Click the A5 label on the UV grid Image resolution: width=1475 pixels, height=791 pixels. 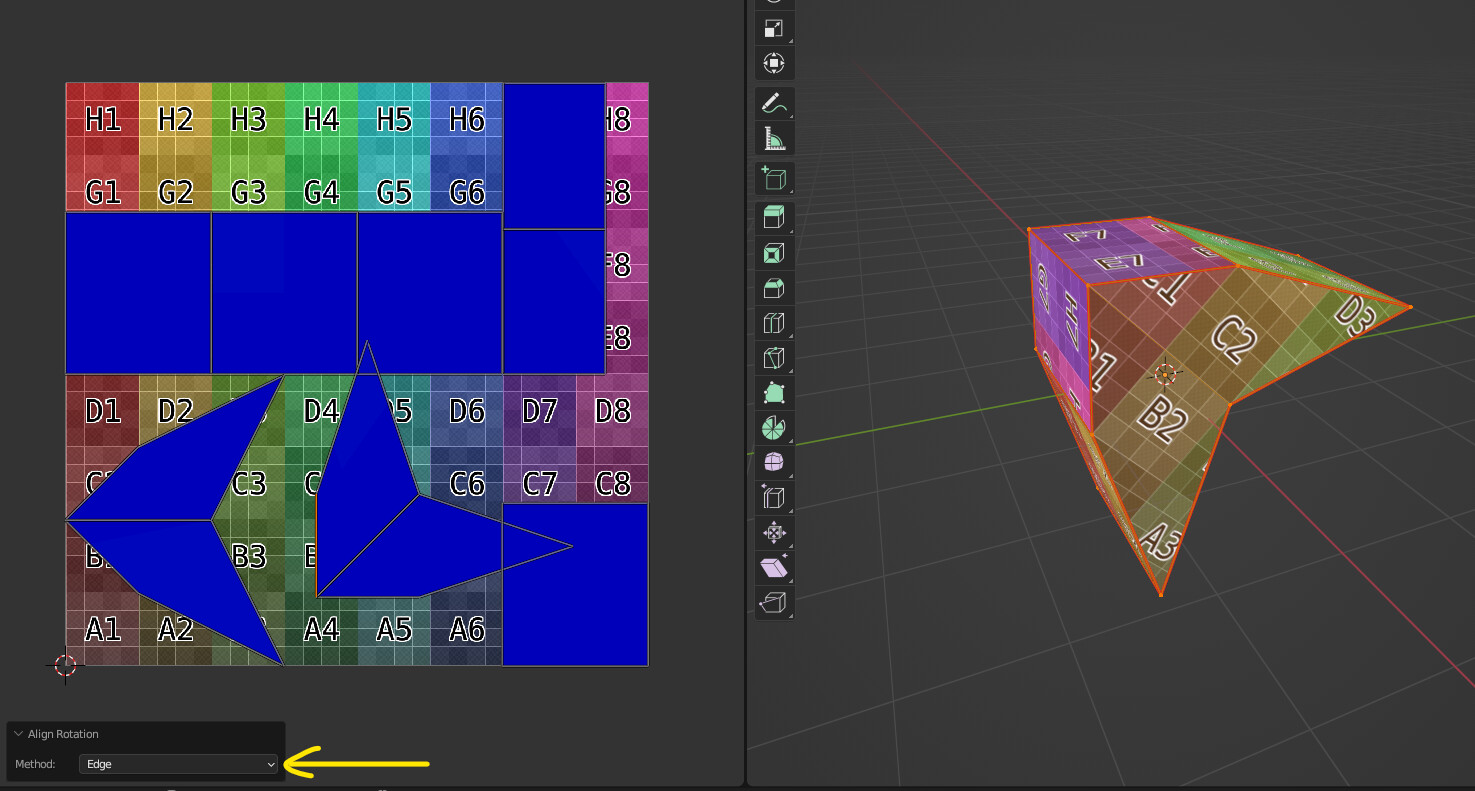coord(394,629)
